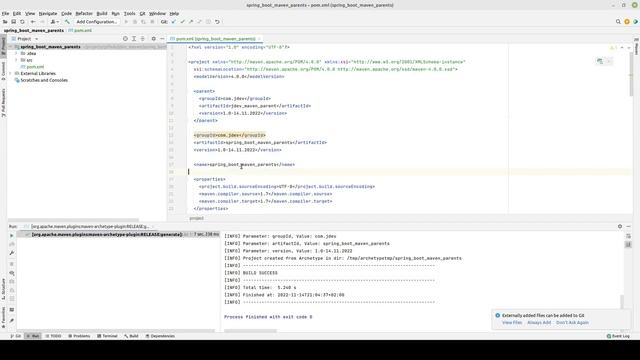The height and width of the screenshot is (360, 640).
Task: Click the console horizontal scrollbar
Action: coord(250,331)
